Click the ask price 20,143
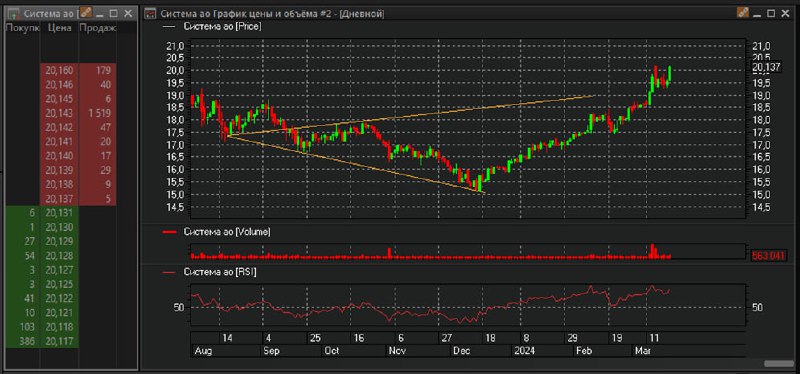Screen dimensions: 800x374 59,113
